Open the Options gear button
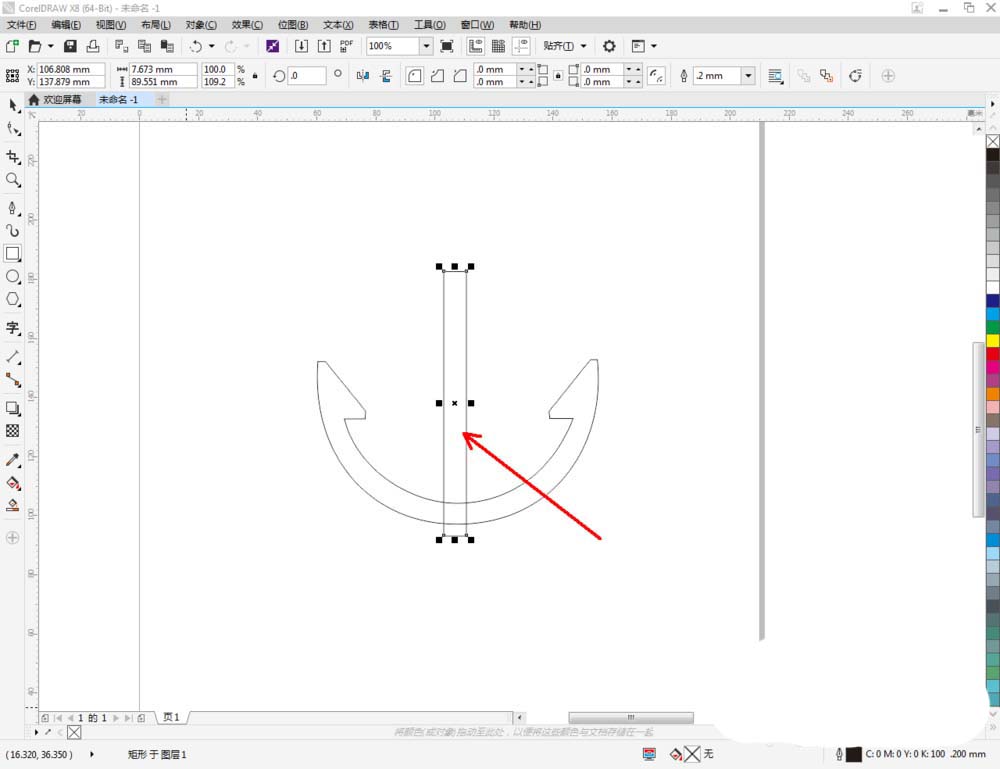 click(x=609, y=46)
